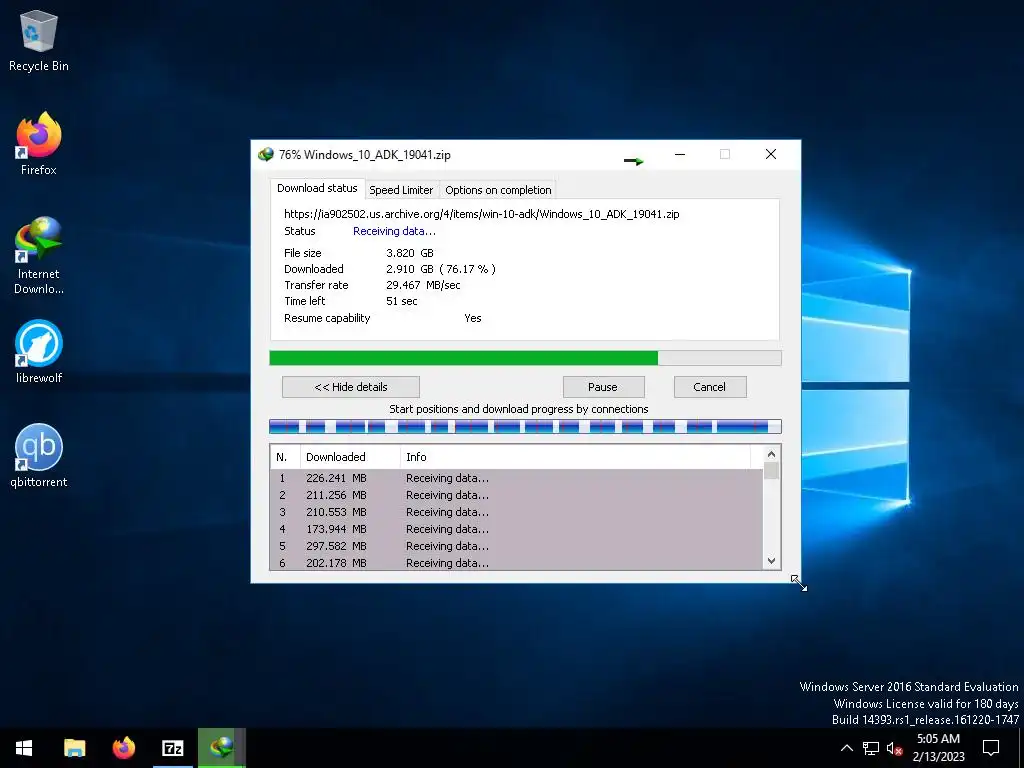Switch to the Download status tab
The image size is (1024, 768).
click(317, 188)
